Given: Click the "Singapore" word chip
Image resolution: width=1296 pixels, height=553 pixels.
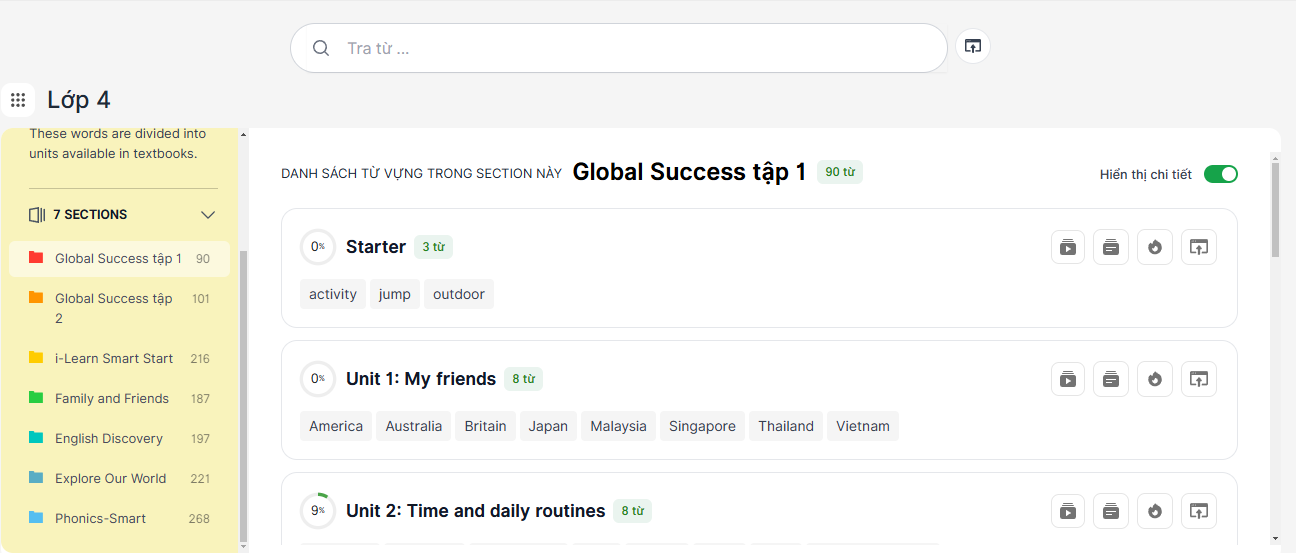Looking at the screenshot, I should (x=702, y=426).
